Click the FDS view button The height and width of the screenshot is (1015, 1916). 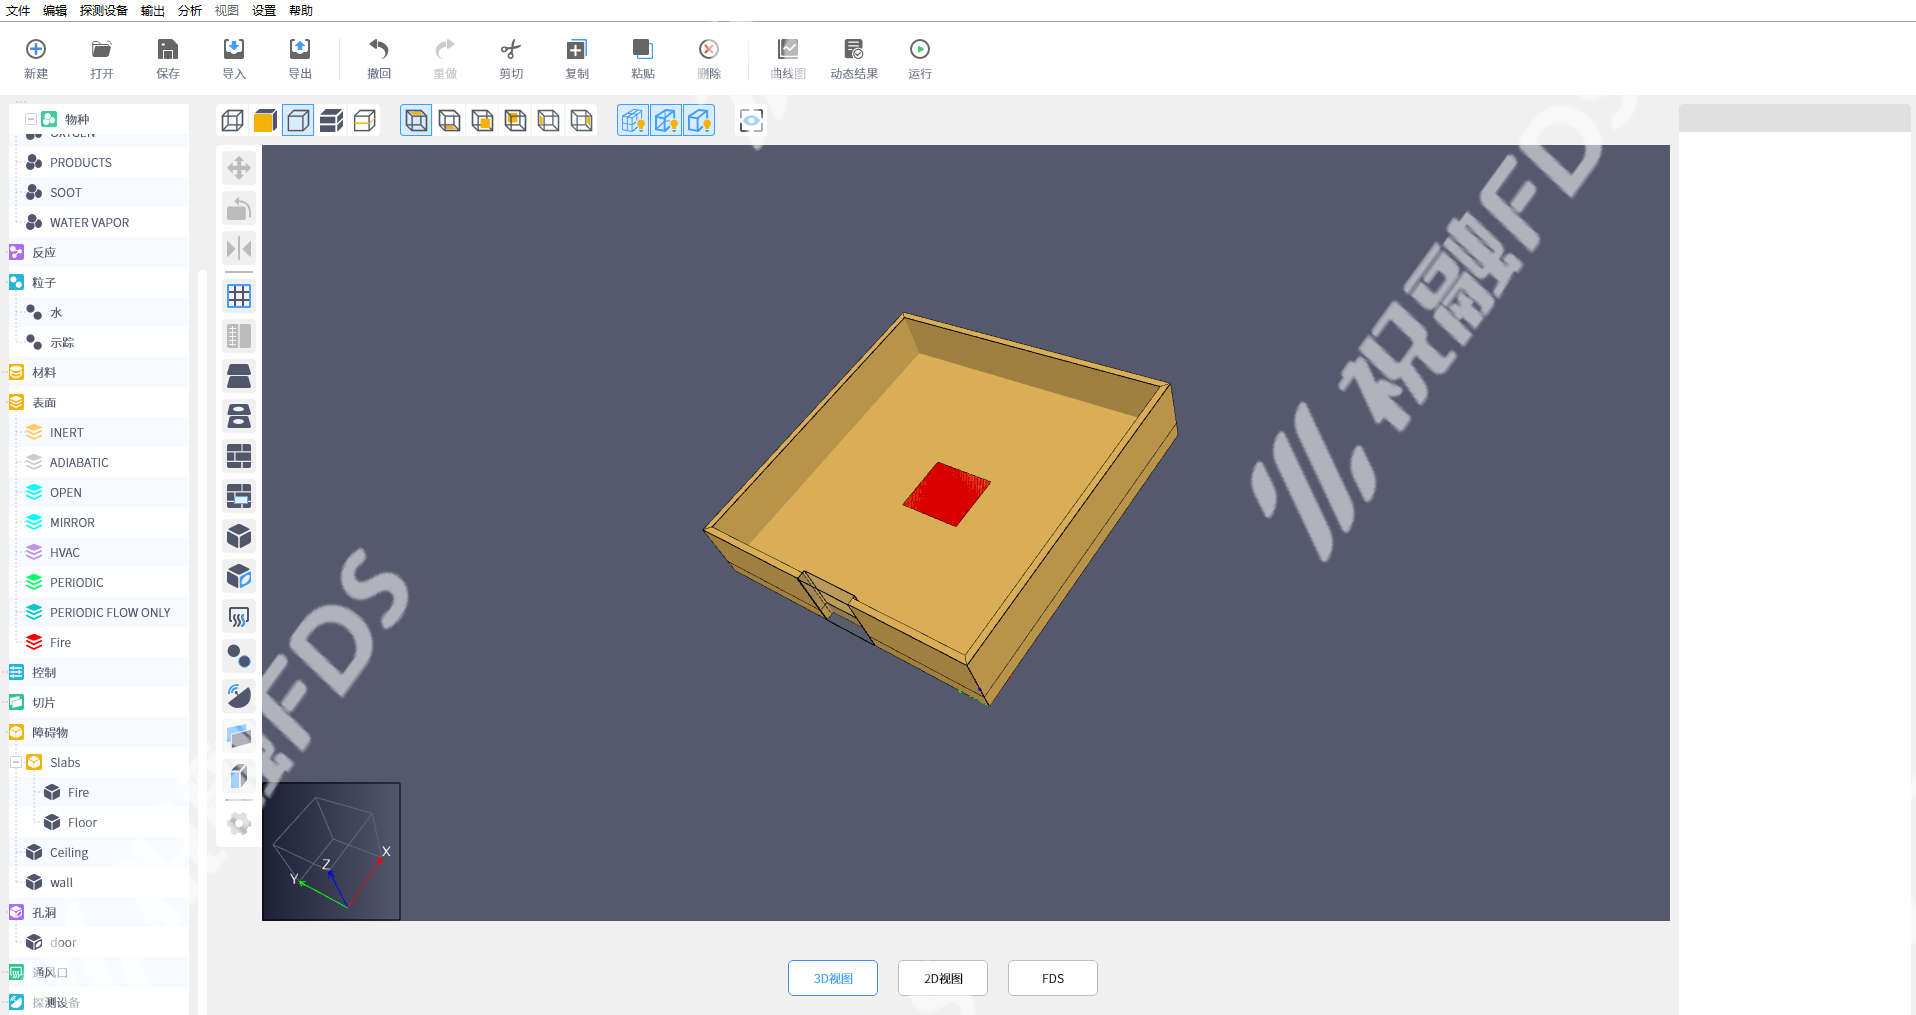click(1052, 978)
